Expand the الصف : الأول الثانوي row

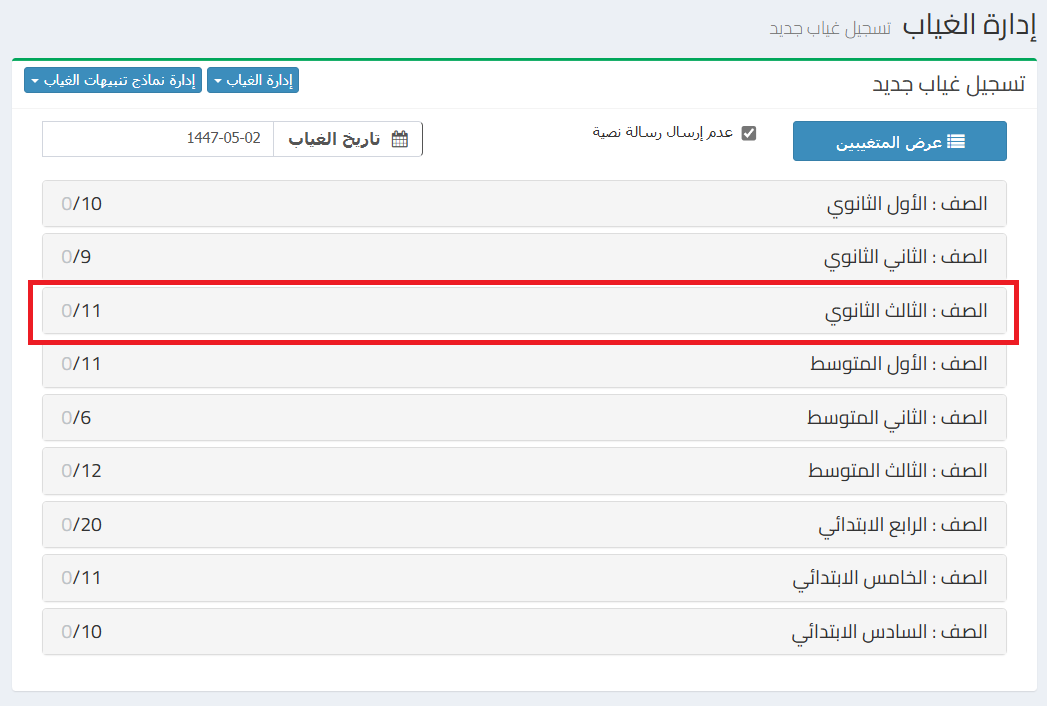pos(908,204)
